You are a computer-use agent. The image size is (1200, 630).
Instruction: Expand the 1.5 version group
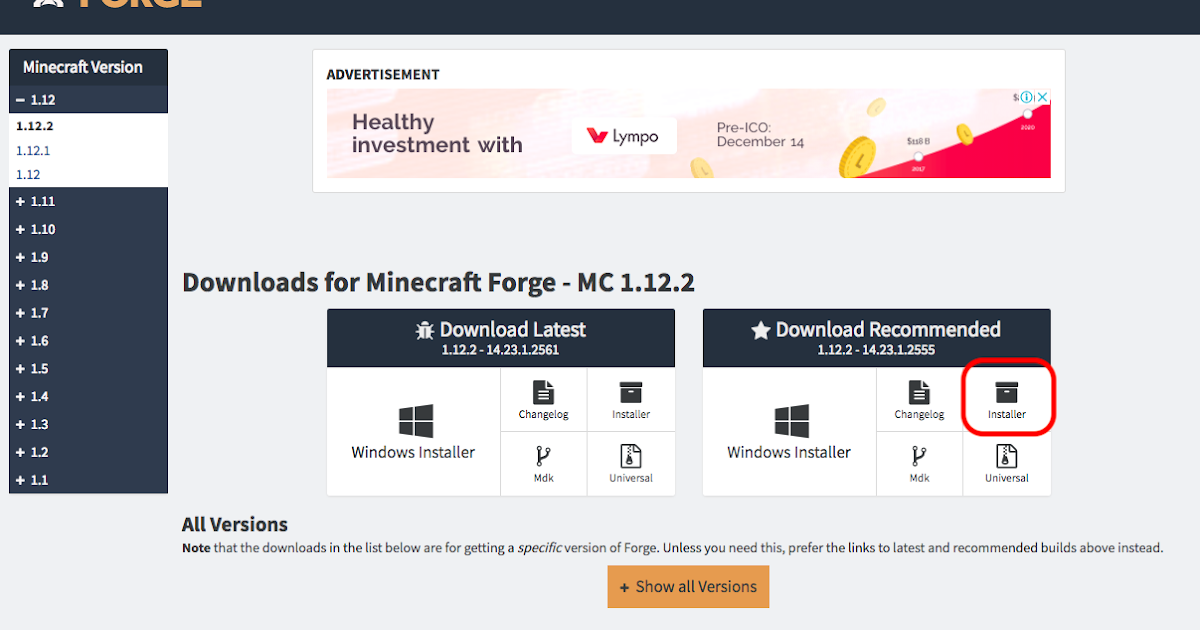(88, 369)
